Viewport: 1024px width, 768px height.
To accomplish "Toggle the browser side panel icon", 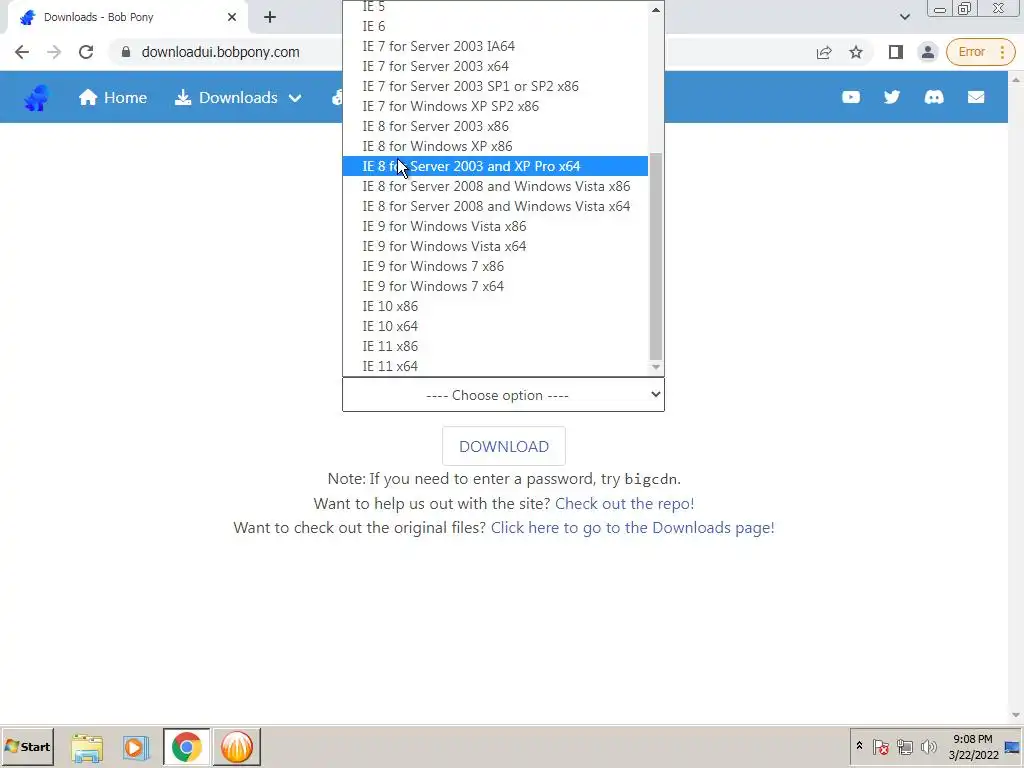I will (x=895, y=52).
